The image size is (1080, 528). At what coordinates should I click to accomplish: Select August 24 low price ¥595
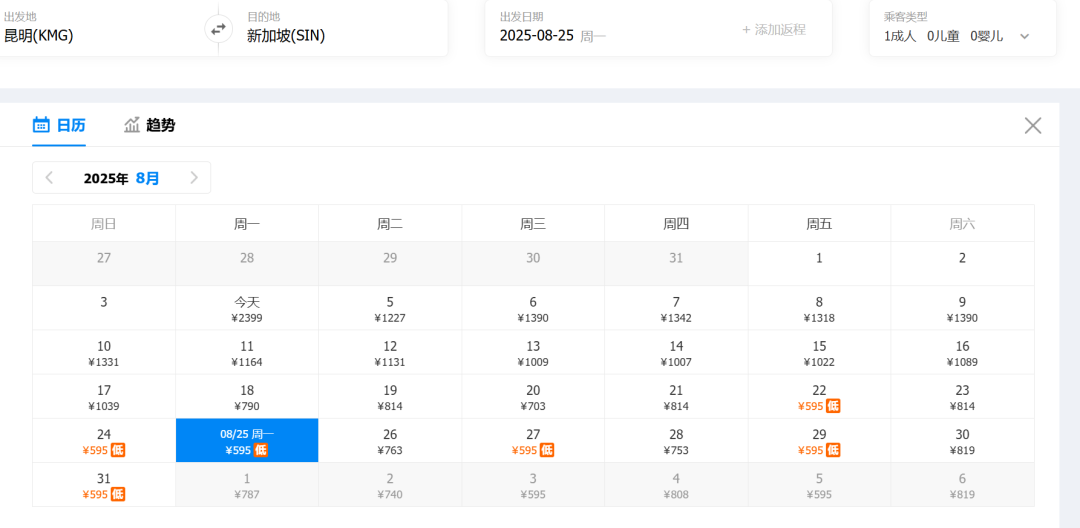coord(104,441)
